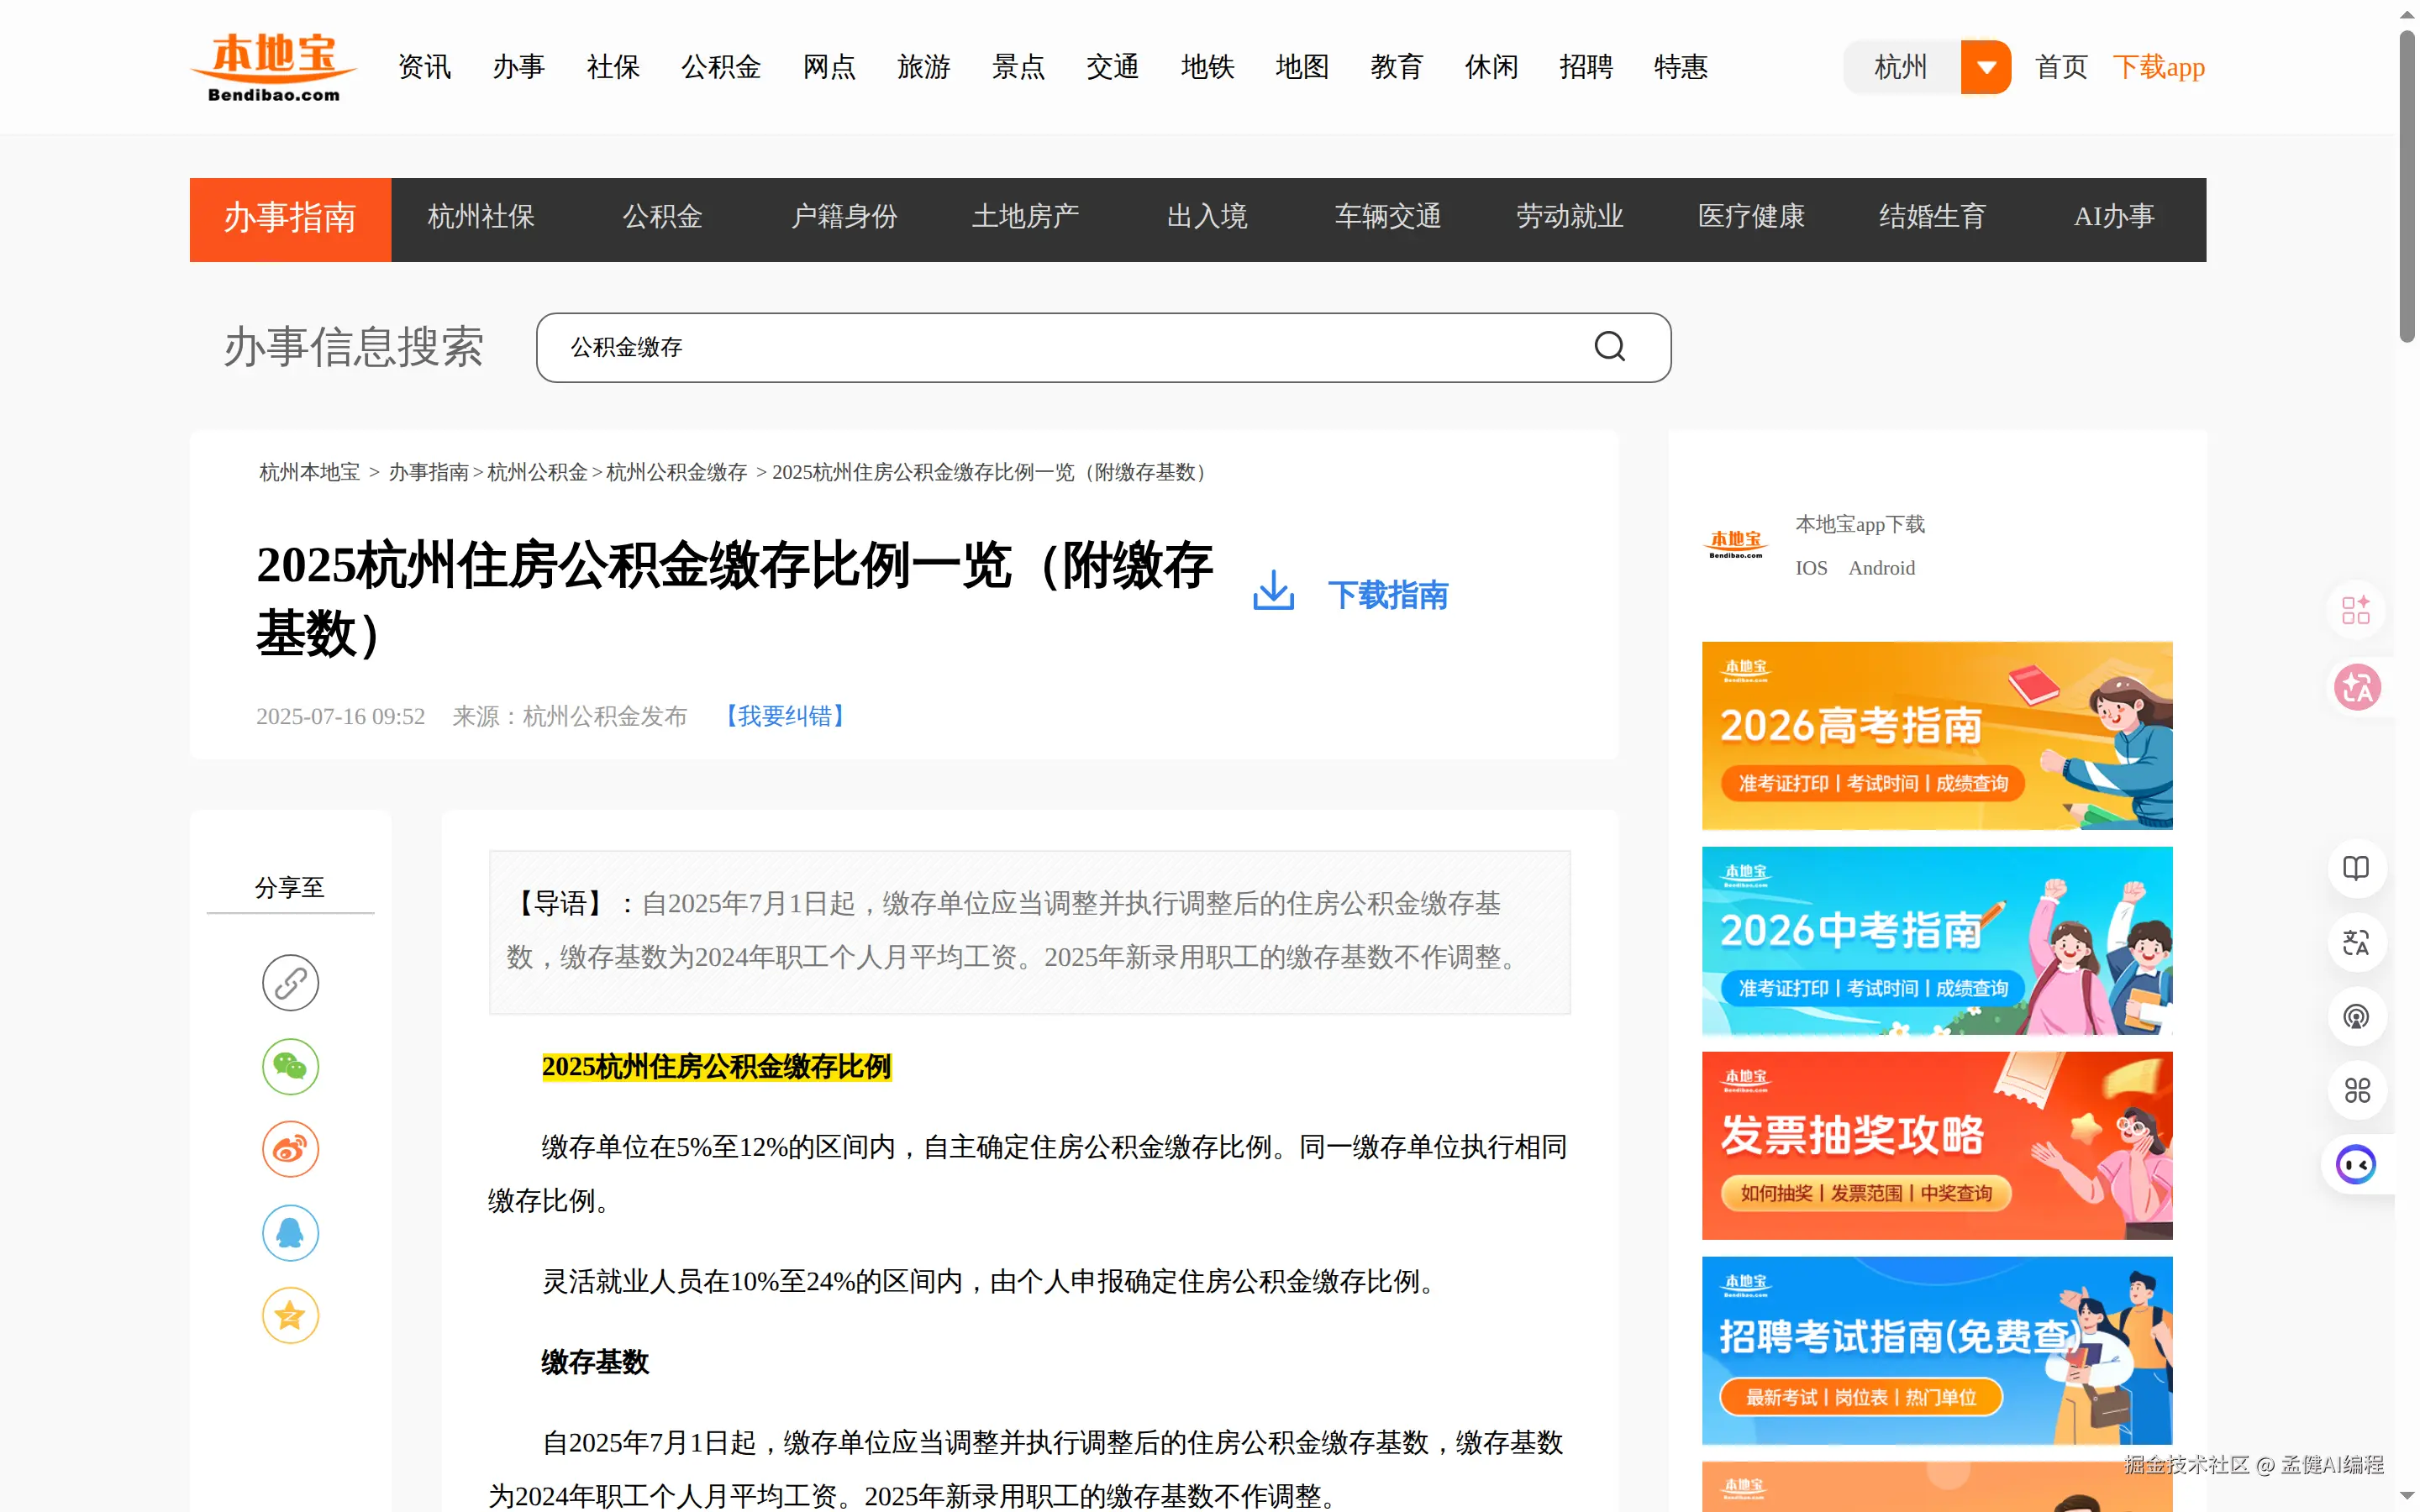2420x1512 pixels.
Task: Open the 地图 top menu
Action: (1302, 67)
